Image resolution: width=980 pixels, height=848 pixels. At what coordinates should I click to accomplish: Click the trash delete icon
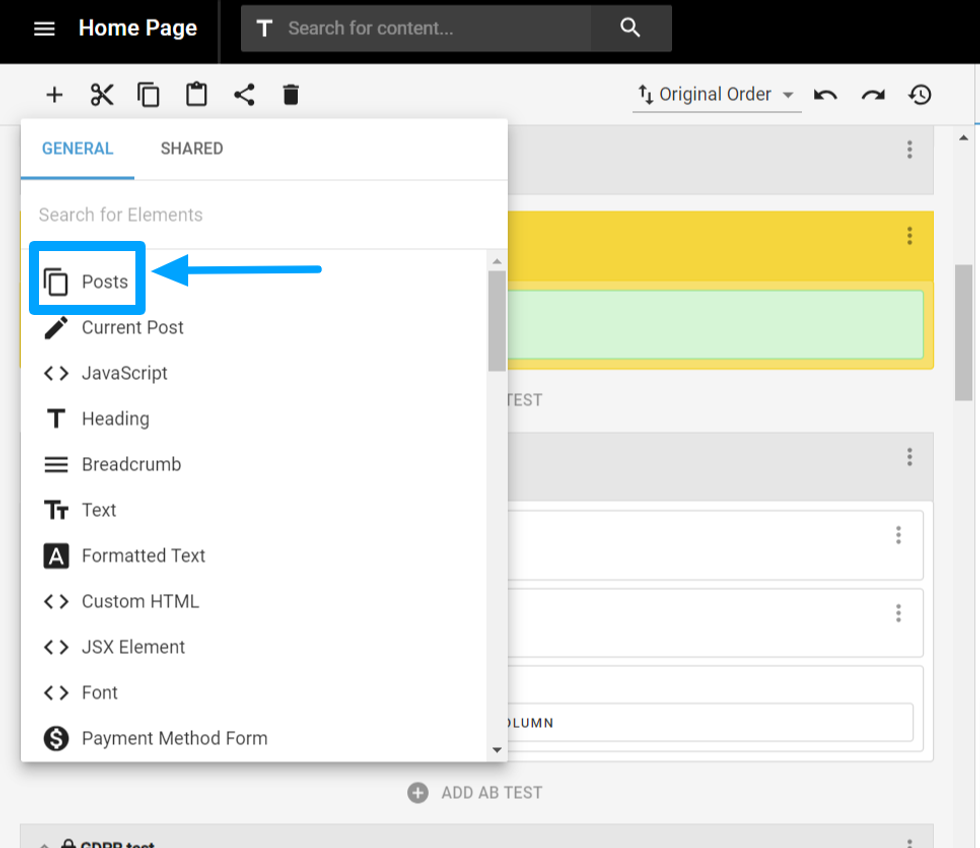click(291, 95)
